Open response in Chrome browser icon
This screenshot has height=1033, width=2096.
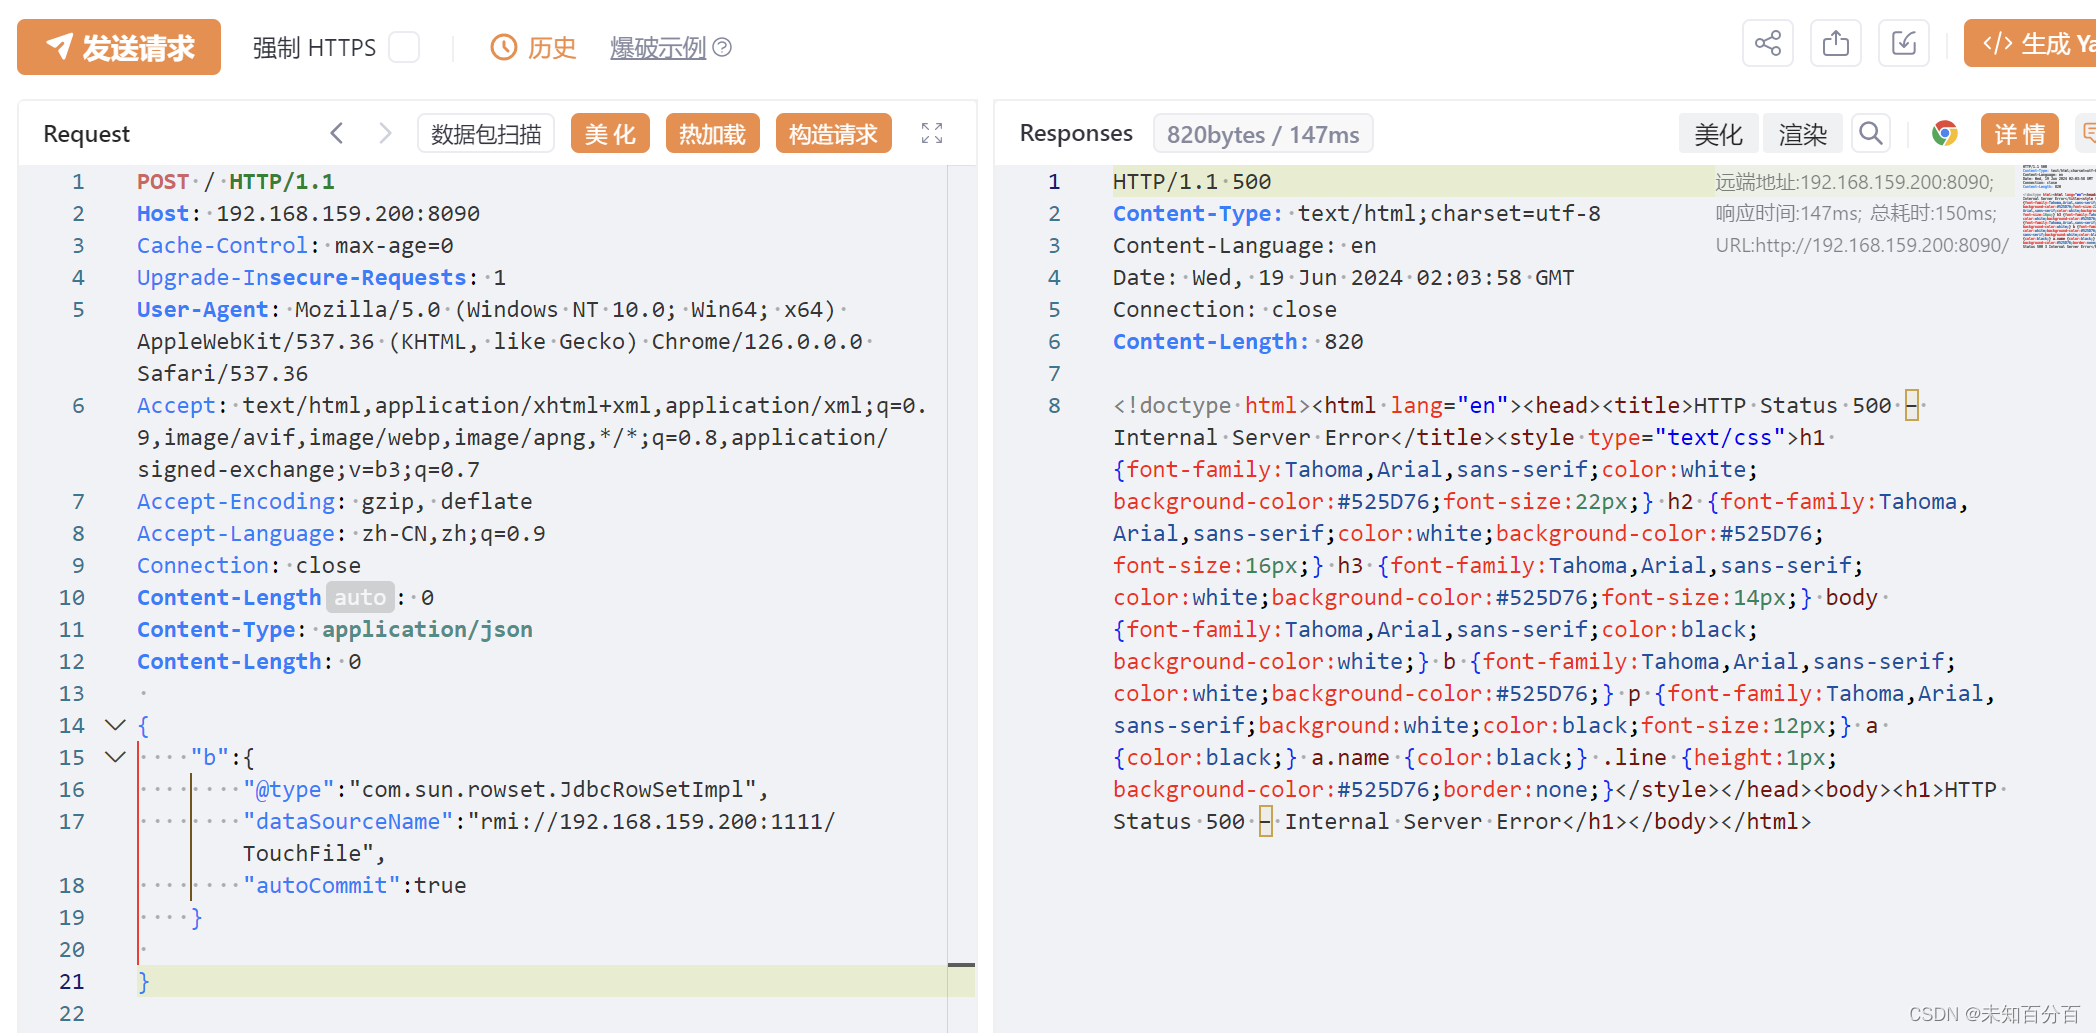click(x=1944, y=133)
